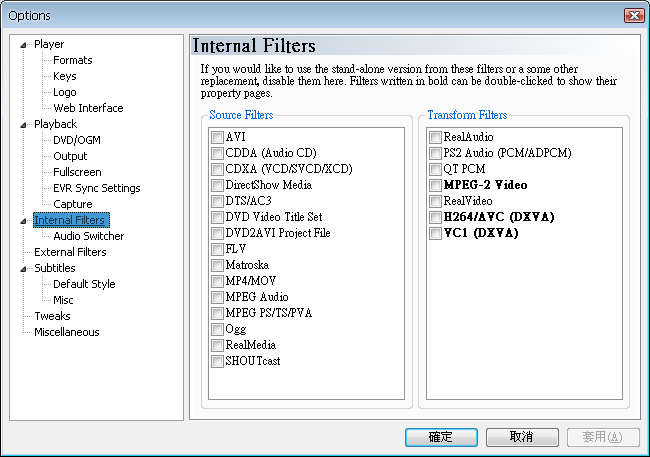Viewport: 650px width, 457px height.
Task: Enable the FLV source filter
Action: tap(217, 249)
